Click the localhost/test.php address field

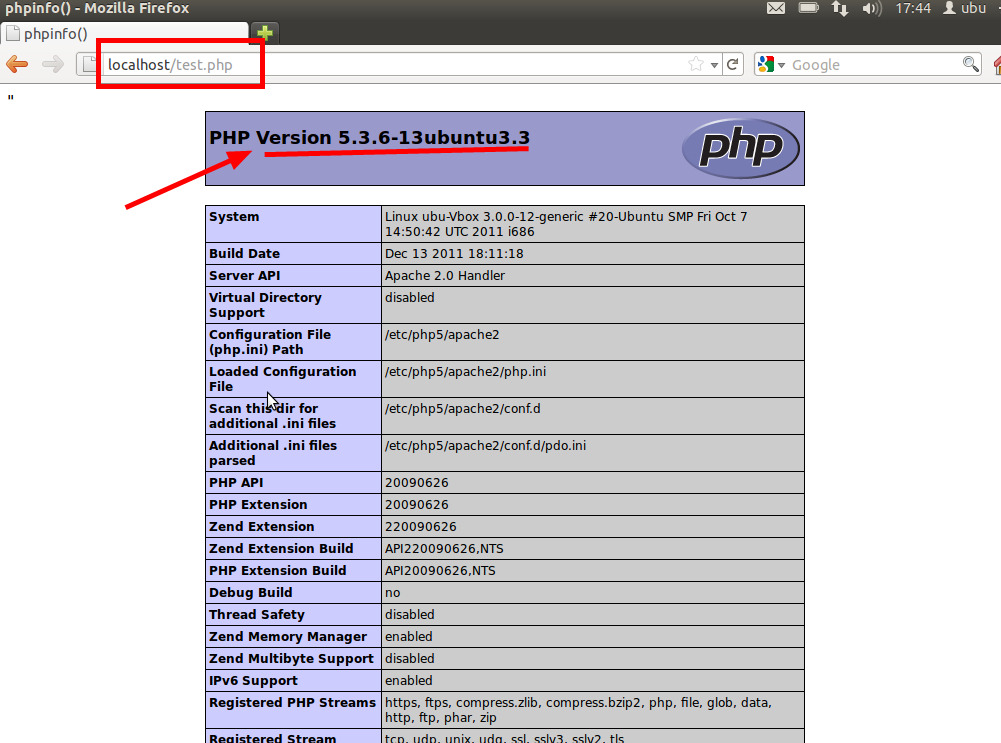pyautogui.click(x=400, y=65)
